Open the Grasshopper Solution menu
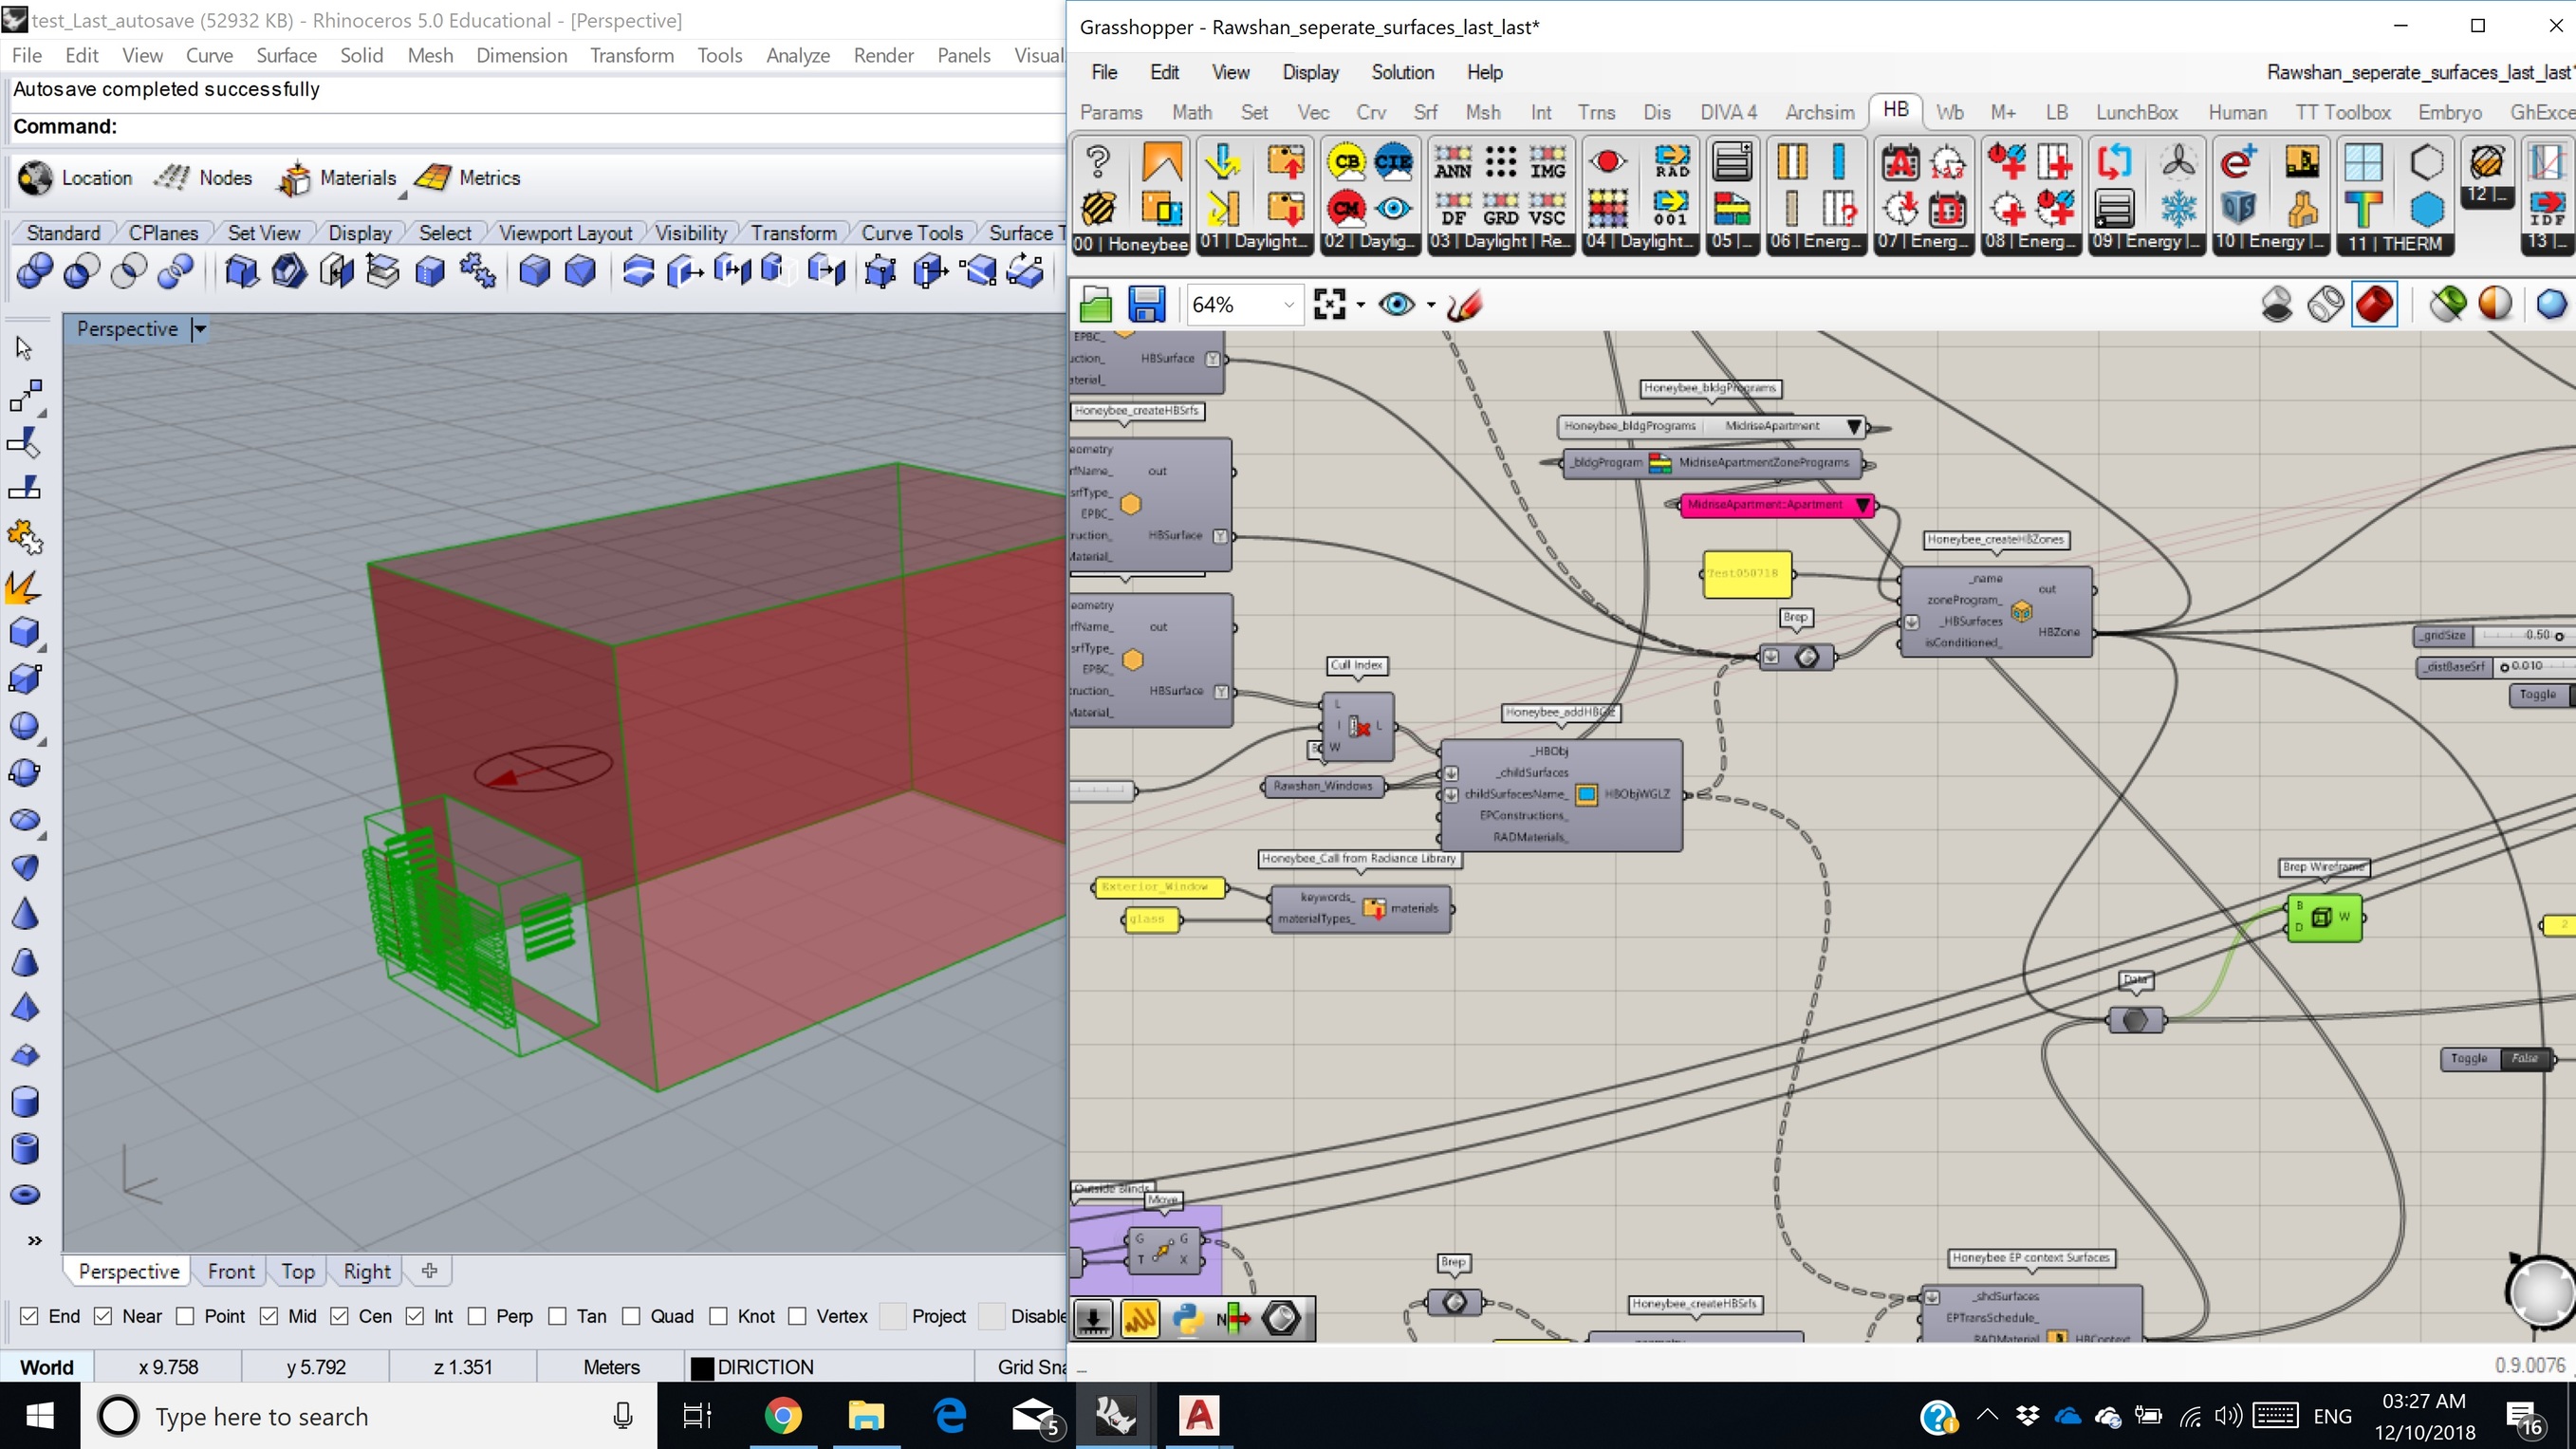 coord(1402,72)
